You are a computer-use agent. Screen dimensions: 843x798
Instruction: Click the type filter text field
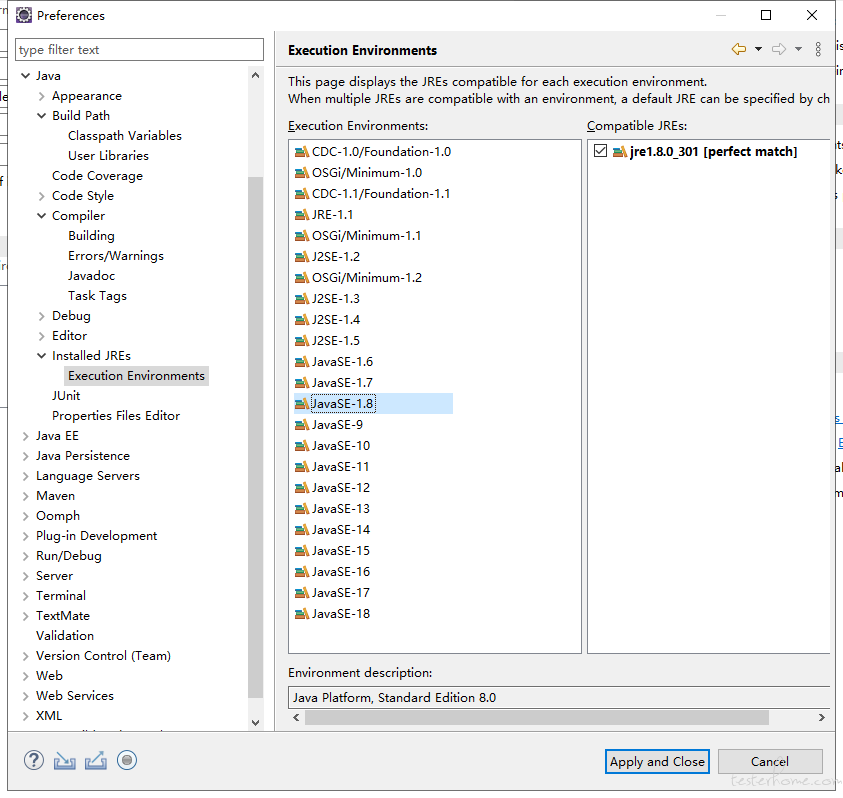pyautogui.click(x=139, y=49)
